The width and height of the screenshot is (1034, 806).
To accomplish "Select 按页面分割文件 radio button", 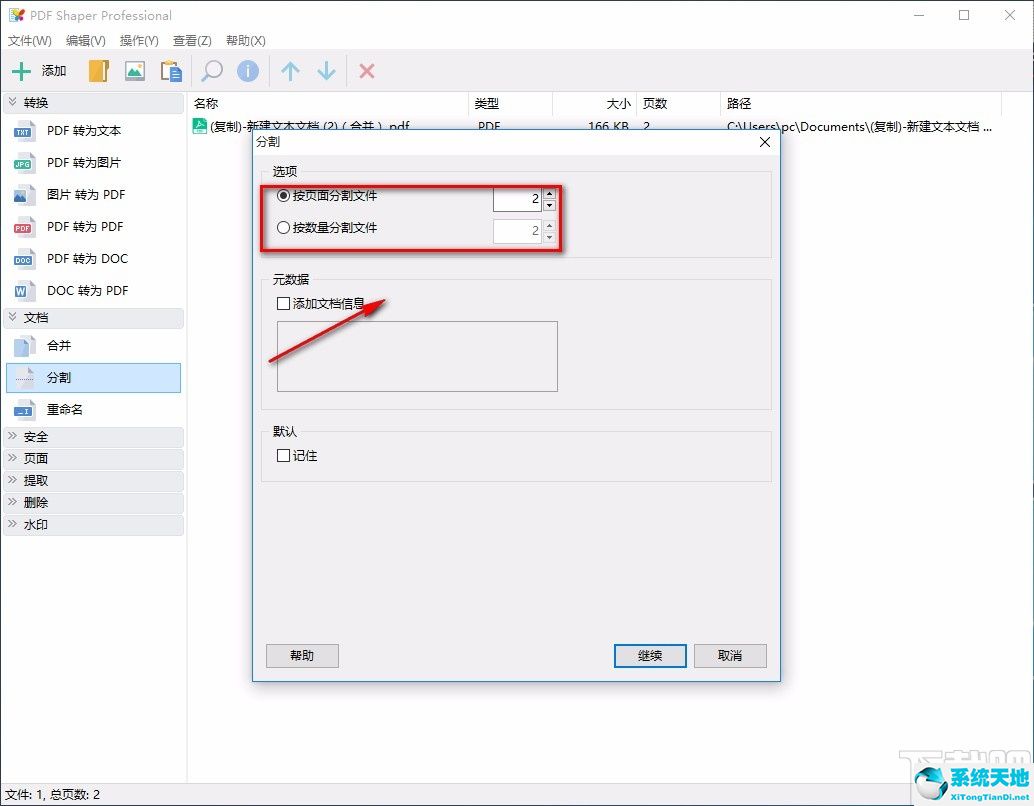I will (284, 196).
